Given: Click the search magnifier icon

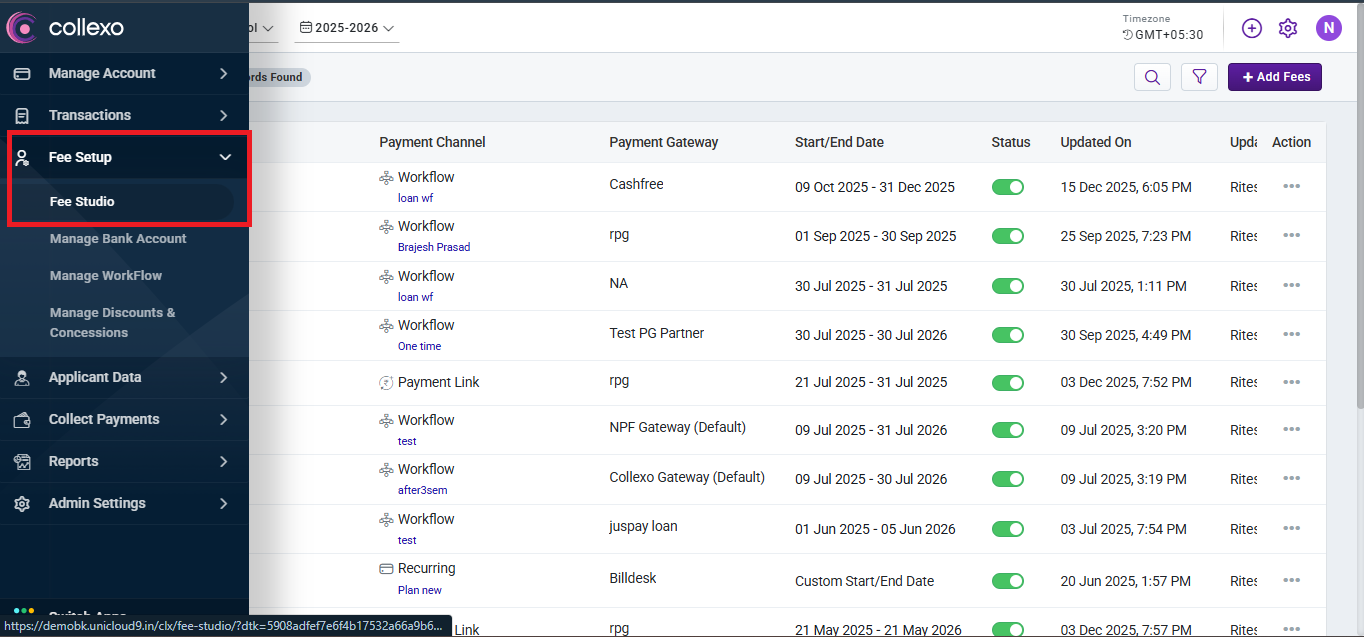Looking at the screenshot, I should tap(1152, 77).
